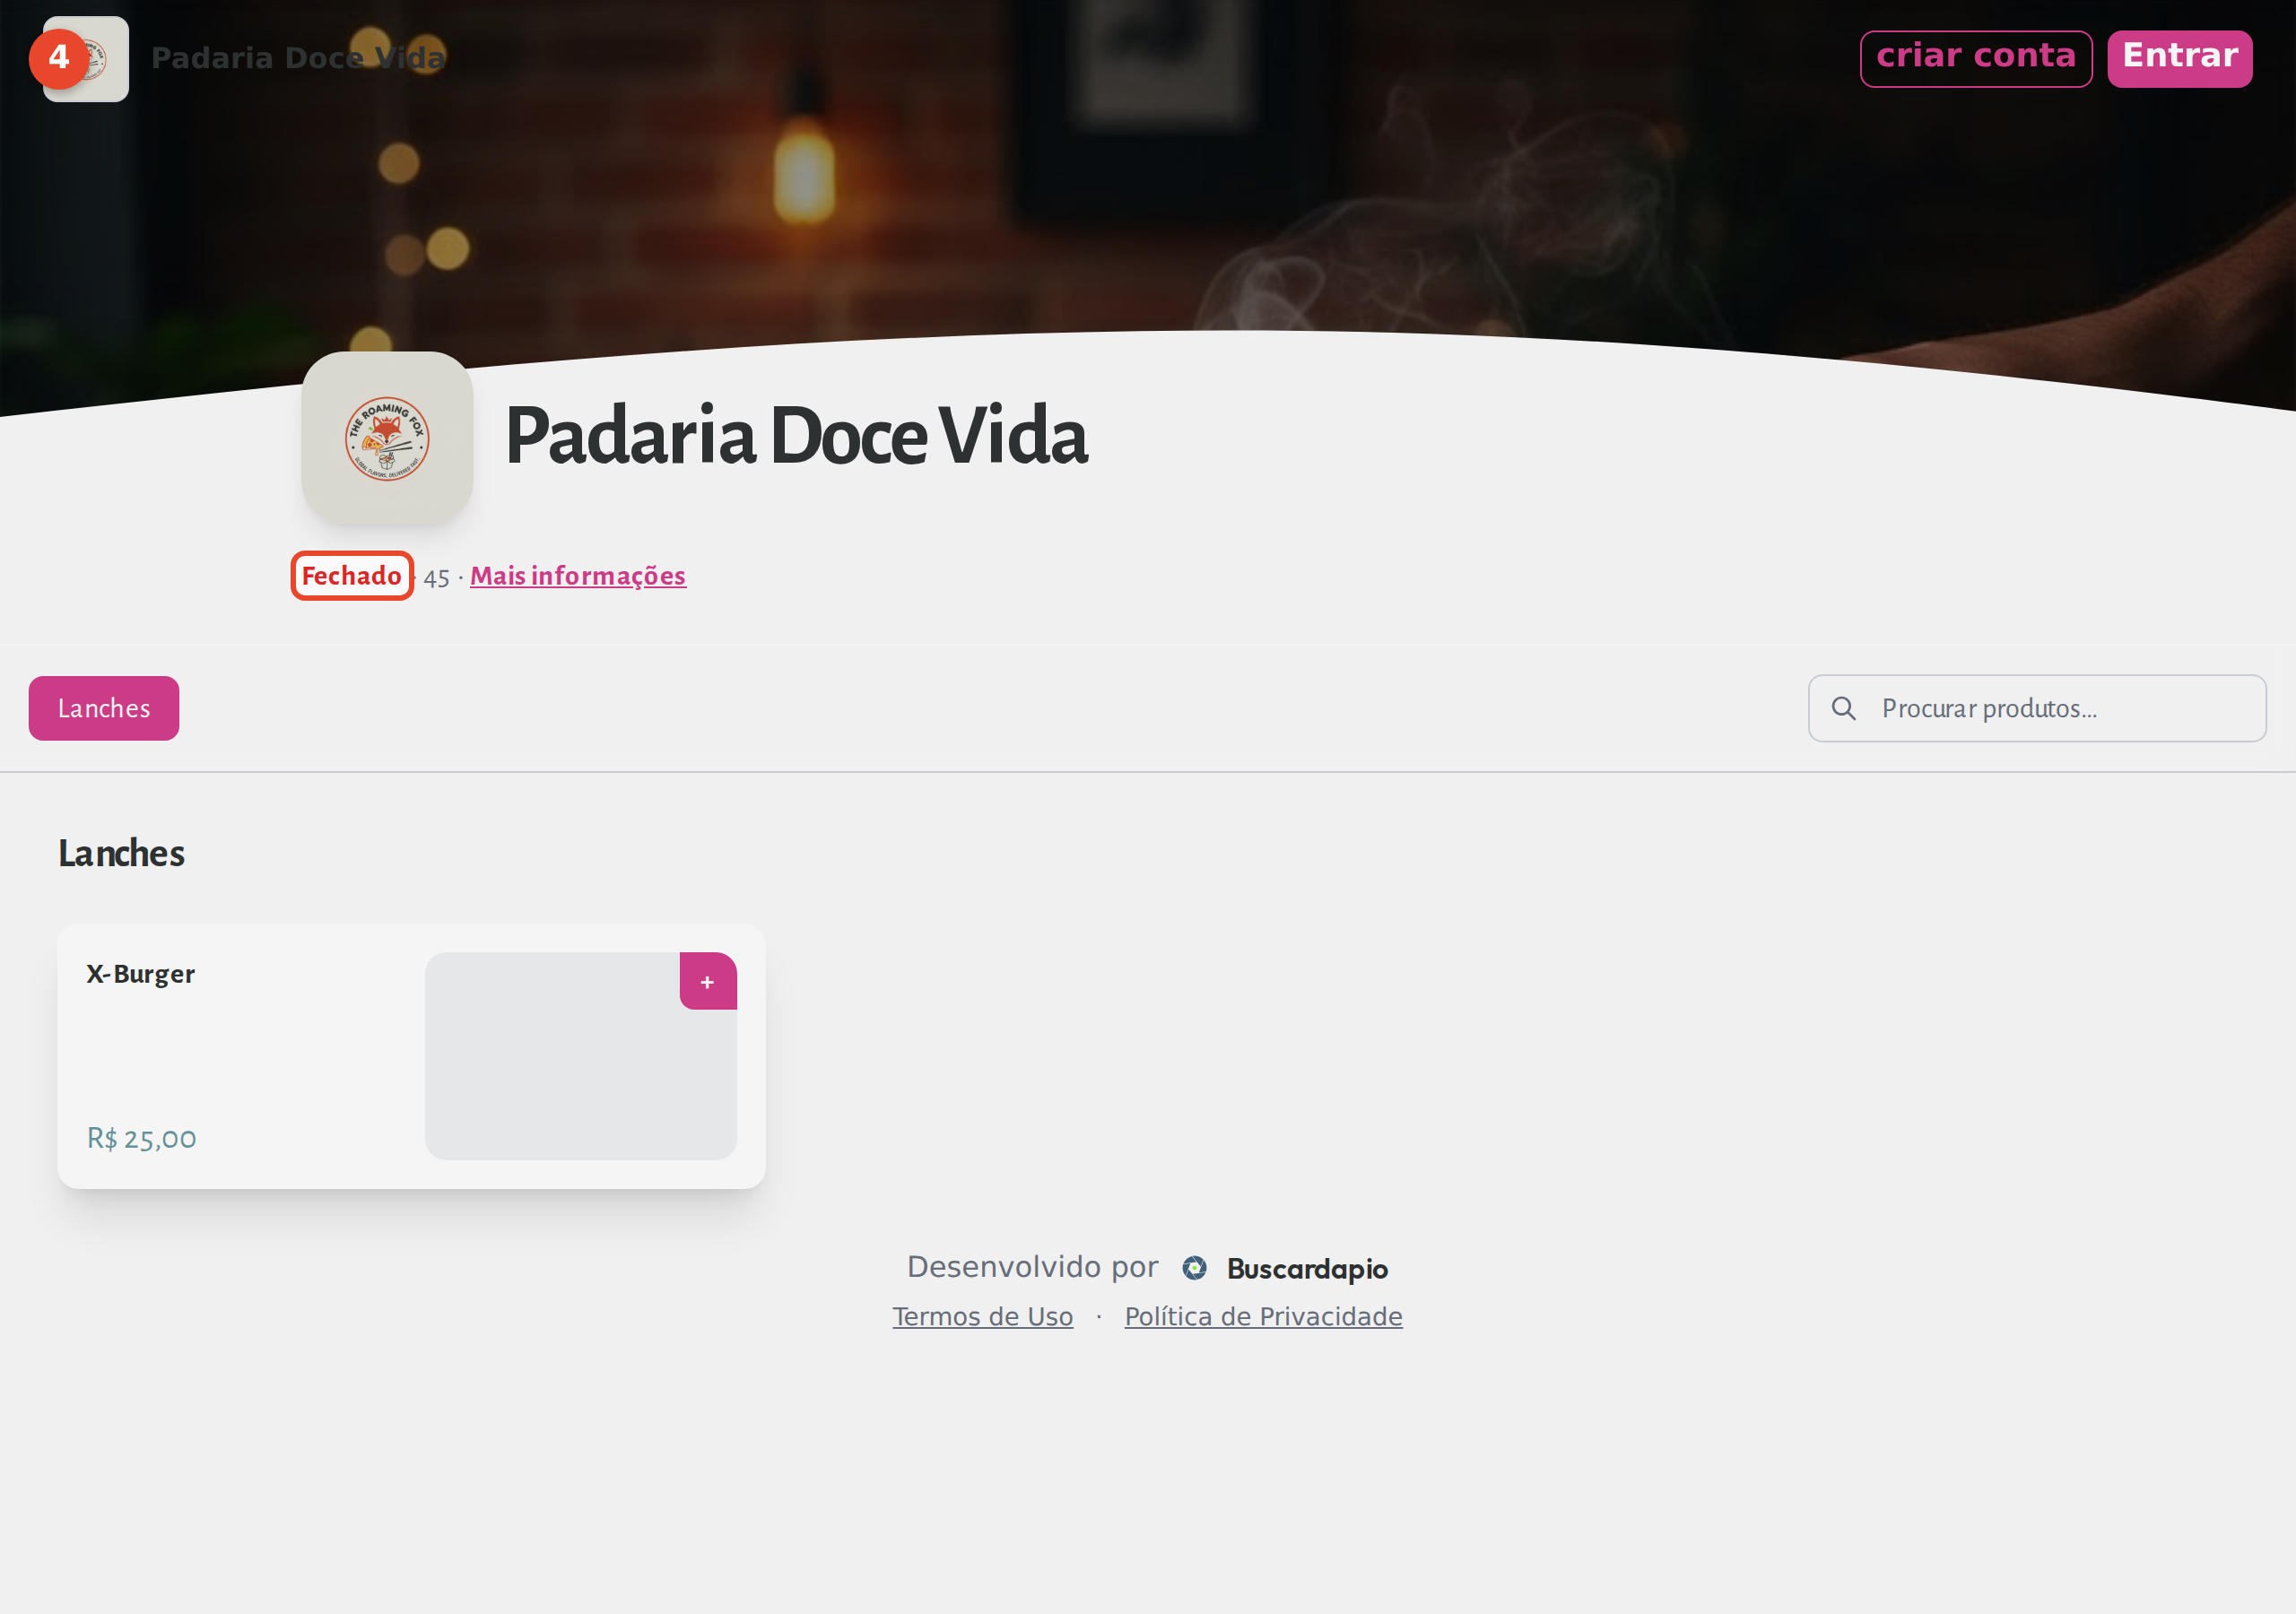
Task: Click the Buscardapio brand name
Action: (x=1307, y=1269)
